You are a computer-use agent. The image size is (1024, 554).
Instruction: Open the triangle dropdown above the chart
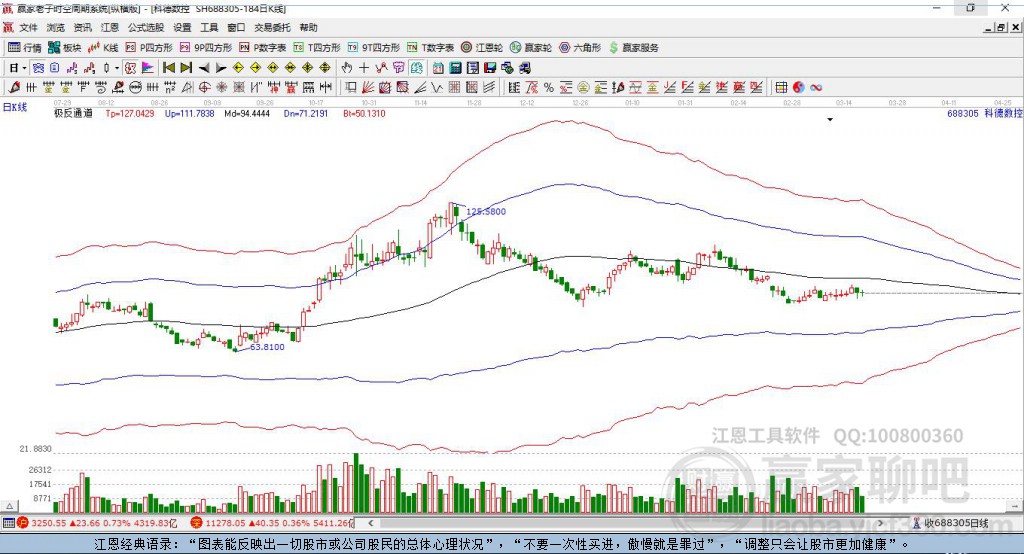tap(830, 120)
